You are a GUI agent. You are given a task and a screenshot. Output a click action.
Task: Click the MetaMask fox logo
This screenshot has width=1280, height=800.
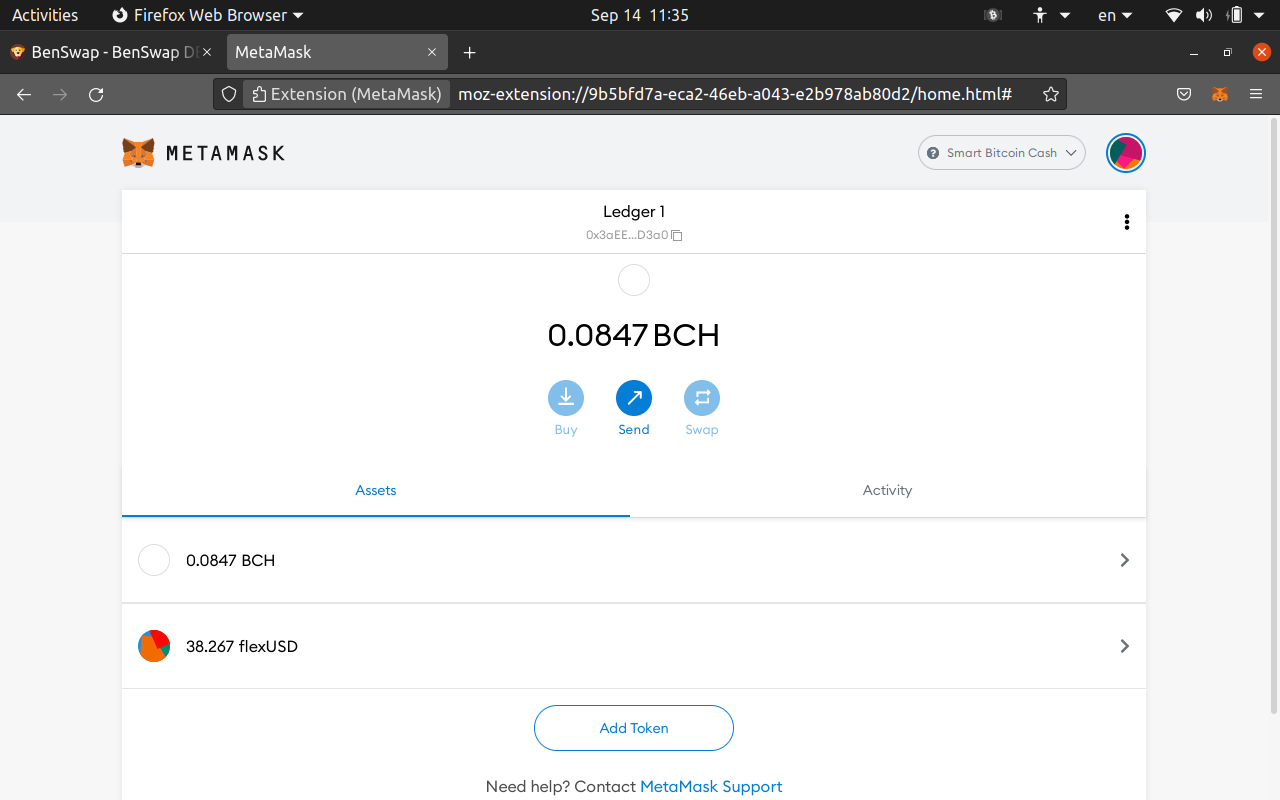click(138, 153)
